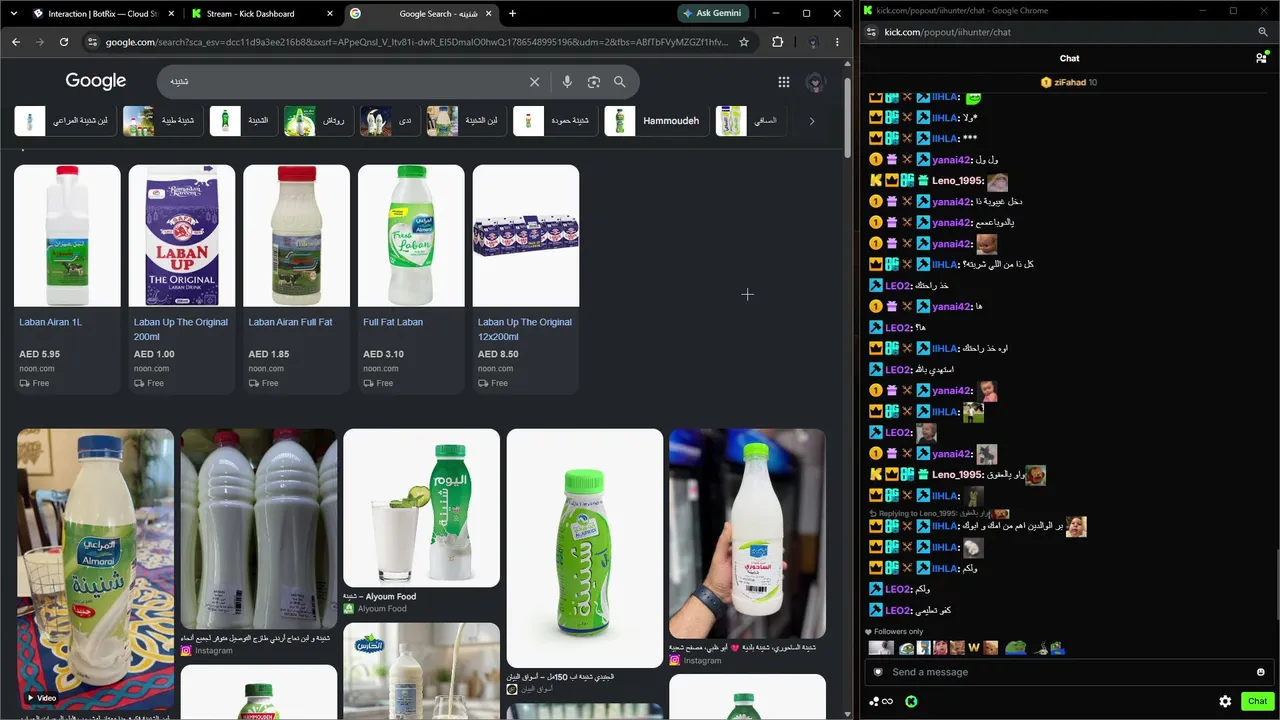This screenshot has height=720, width=1280.
Task: Open the Alyoum green bottle with glass image
Action: [x=421, y=508]
